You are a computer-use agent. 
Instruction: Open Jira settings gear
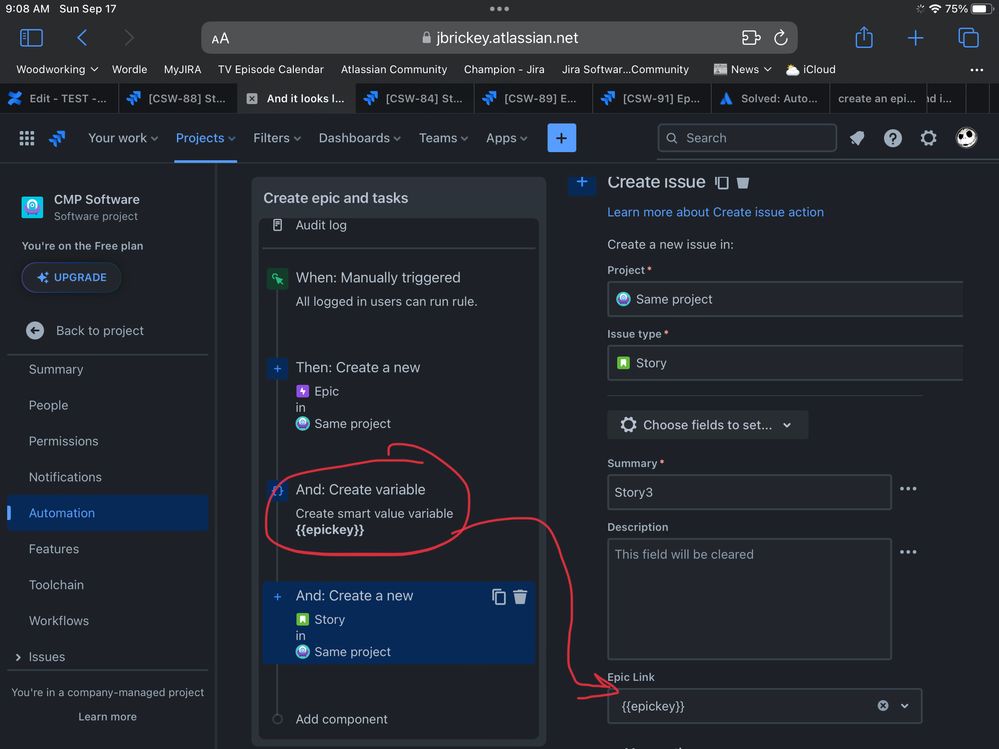click(x=928, y=138)
